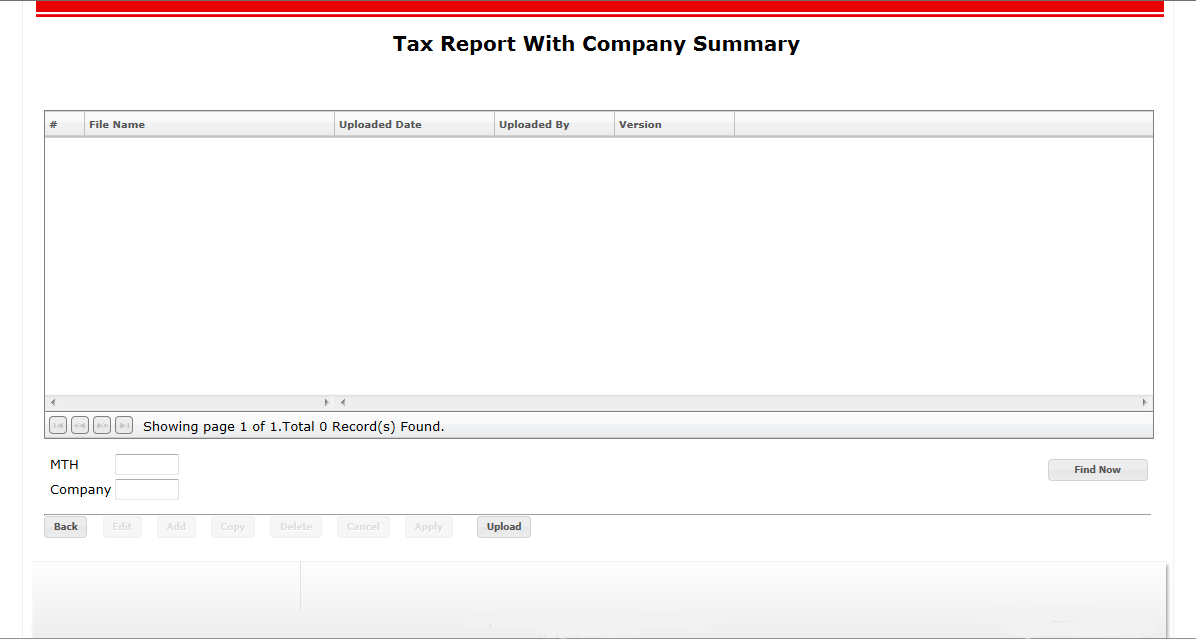This screenshot has height=640, width=1196.
Task: Click into the Company text field
Action: coord(147,490)
